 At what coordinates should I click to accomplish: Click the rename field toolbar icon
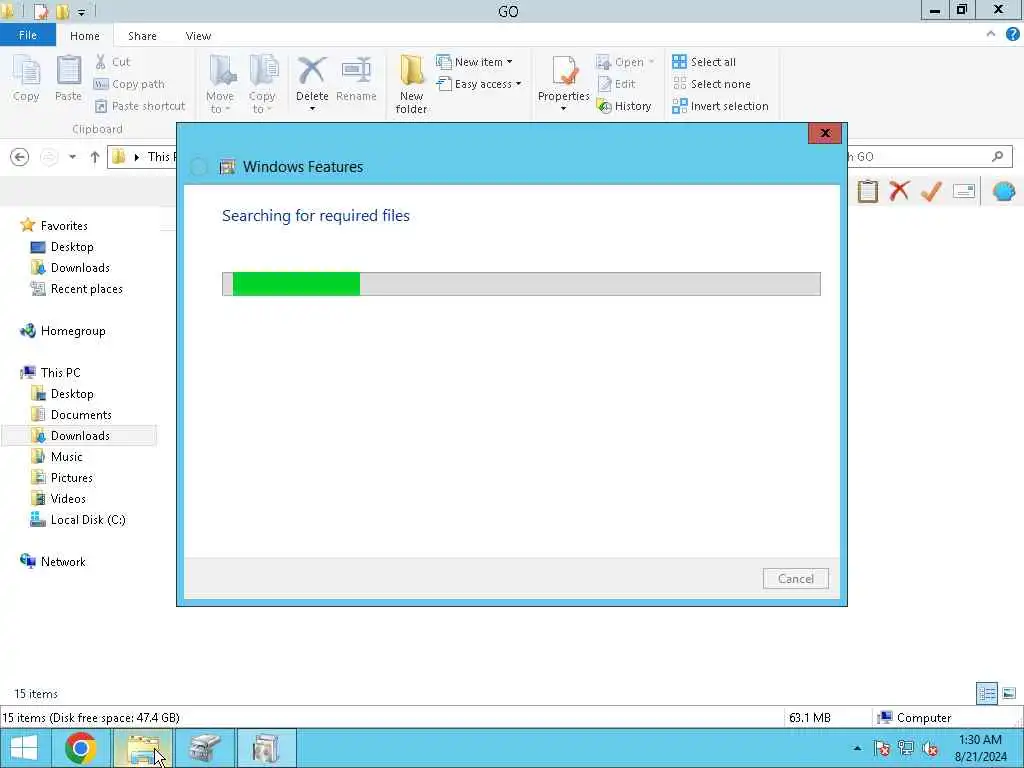tap(964, 191)
